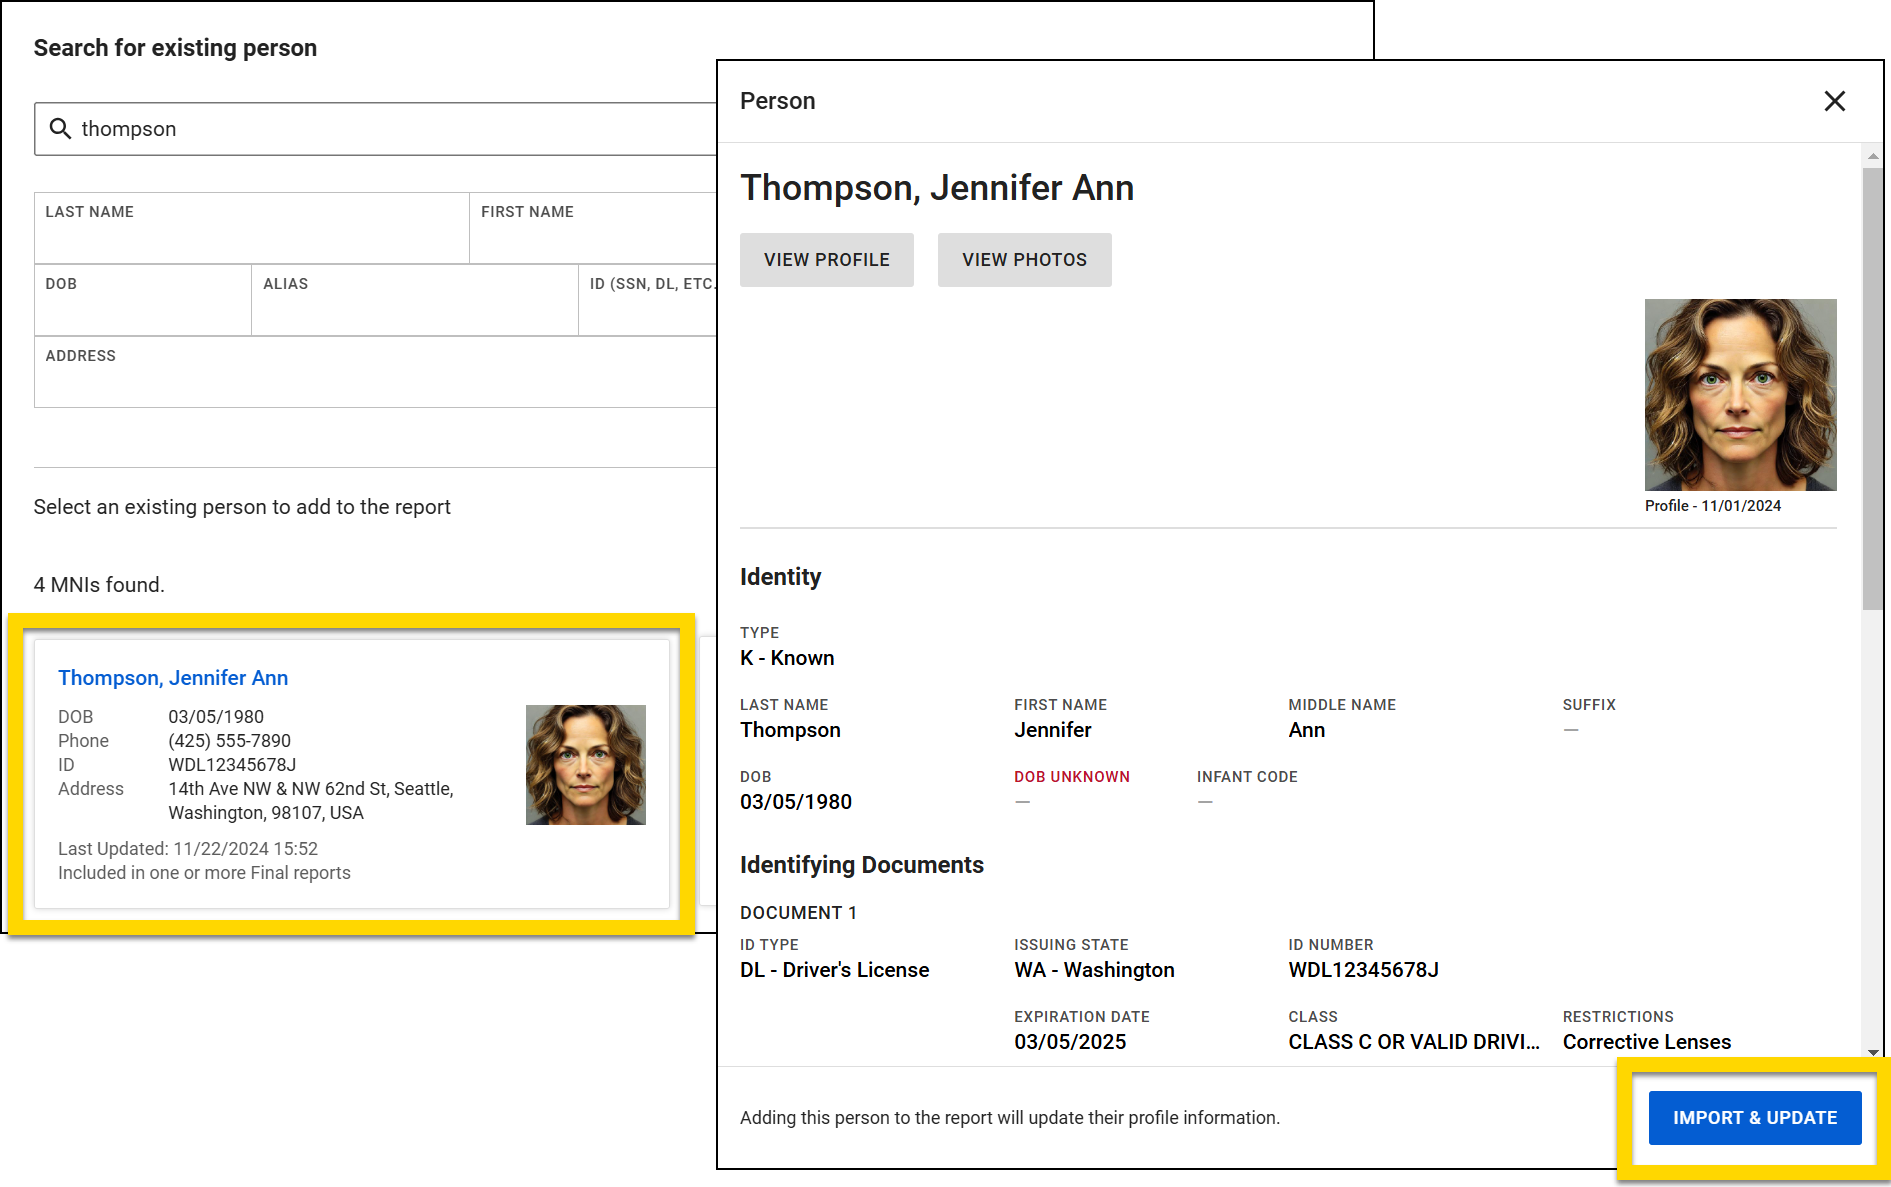Screen dimensions: 1891x1187
Task: Click the ID number WDL12345678J
Action: 1361,969
